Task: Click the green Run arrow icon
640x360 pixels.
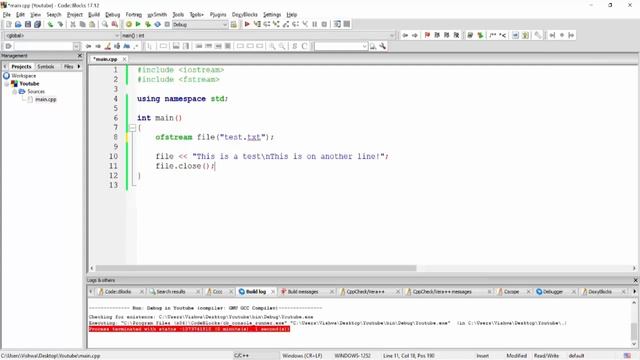Action: click(x=138, y=24)
